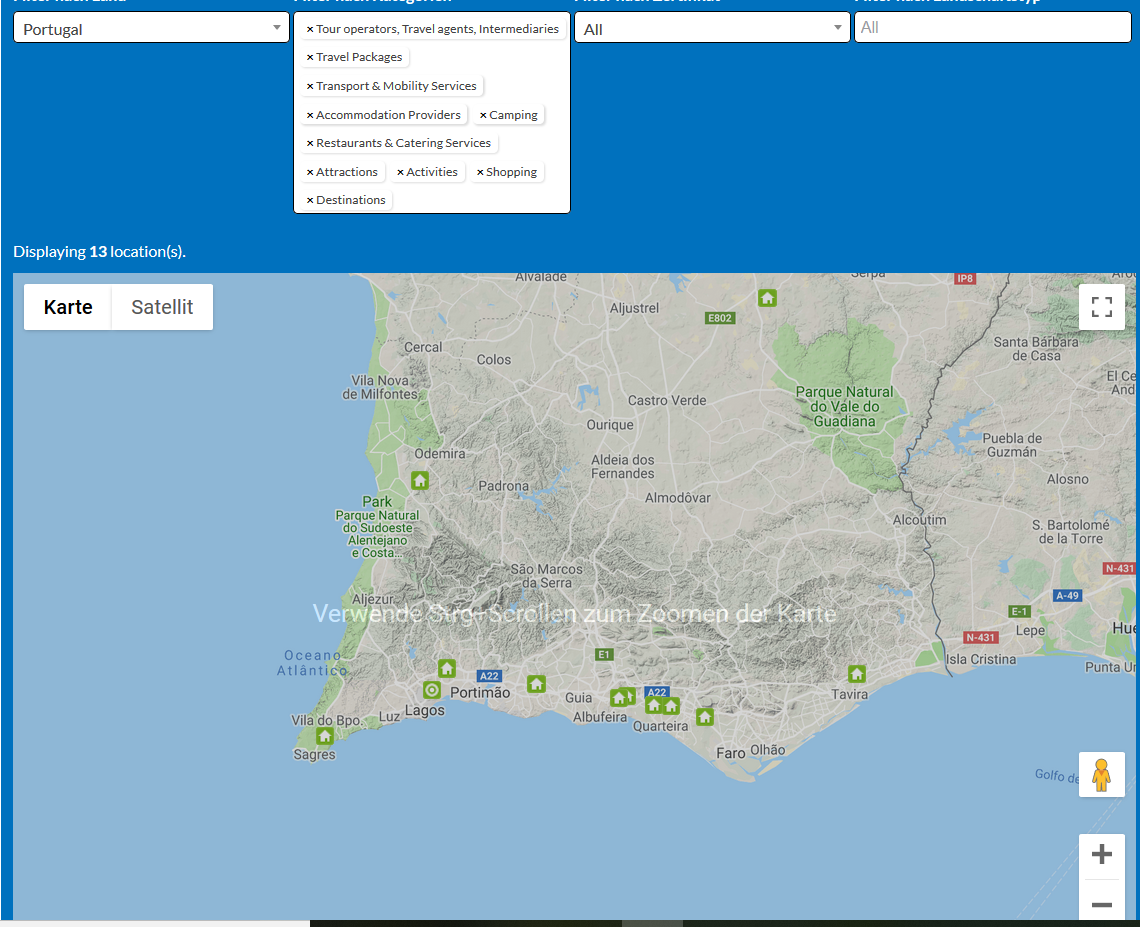Remove the Transport & Mobility Services tag

coord(310,86)
